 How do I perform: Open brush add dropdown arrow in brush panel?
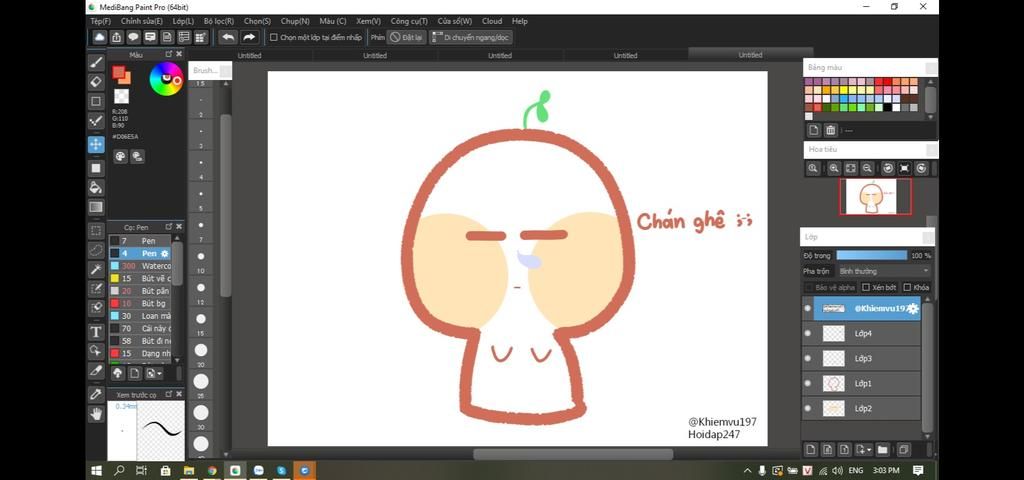[x=159, y=374]
